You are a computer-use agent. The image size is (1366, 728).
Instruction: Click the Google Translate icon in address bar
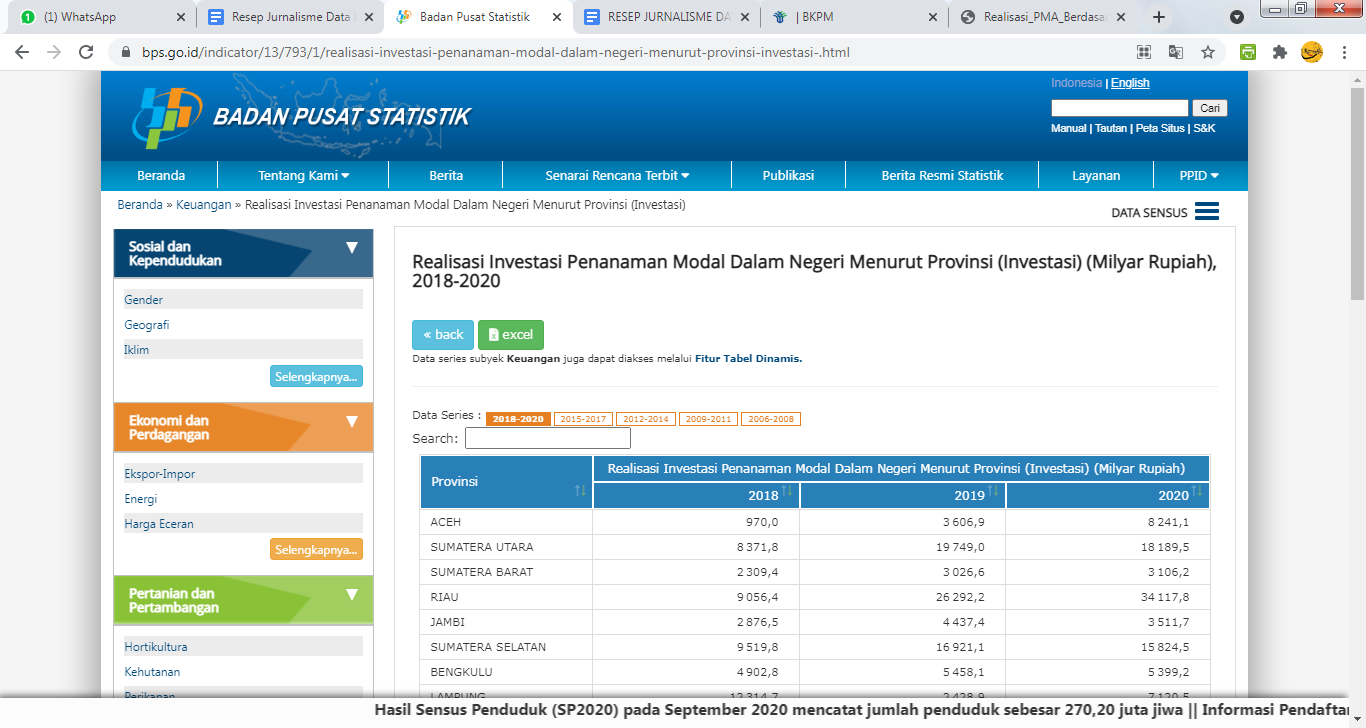click(x=1176, y=52)
